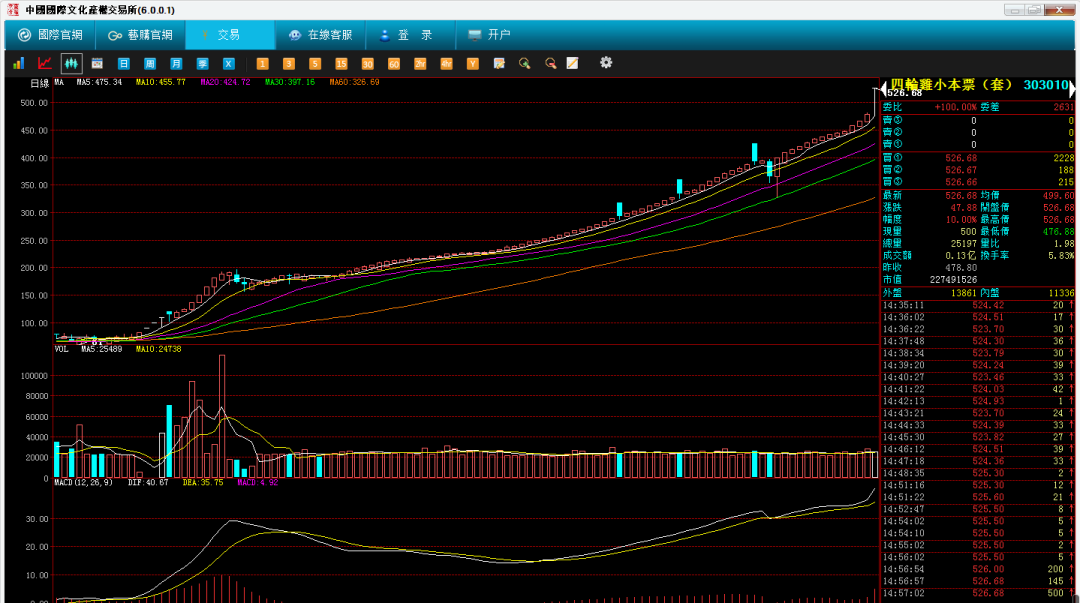
Task: Open the notes edit icon in toolbar
Action: tap(499, 63)
